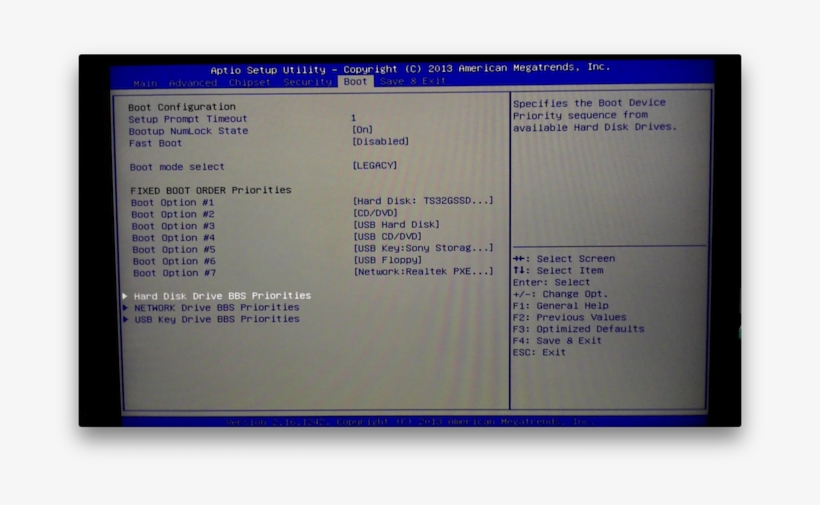This screenshot has width=820, height=505.
Task: Open Hard Disk Drive BBS Priorities submenu
Action: [222, 295]
